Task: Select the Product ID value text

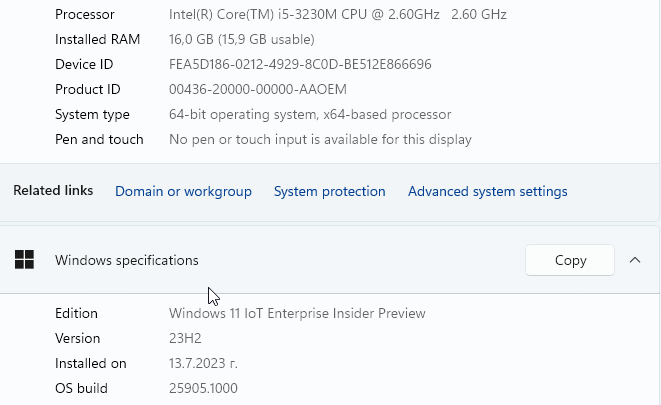Action: [258, 89]
